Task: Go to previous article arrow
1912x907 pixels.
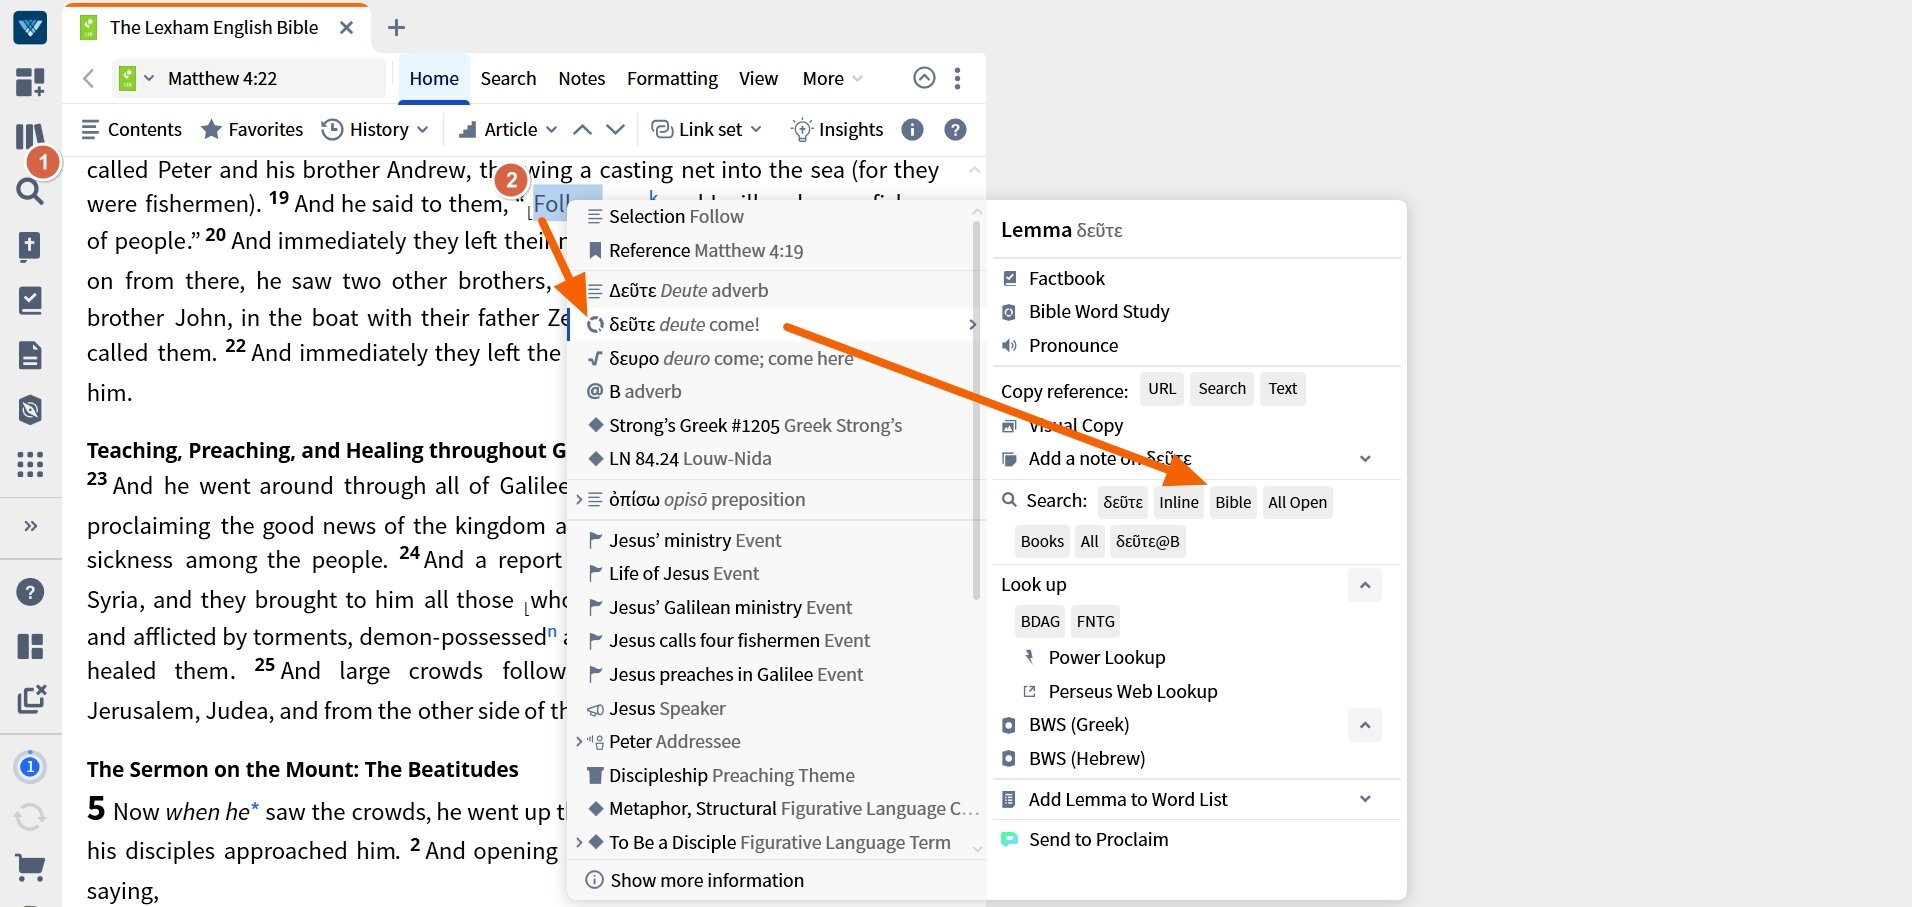Action: click(x=582, y=129)
